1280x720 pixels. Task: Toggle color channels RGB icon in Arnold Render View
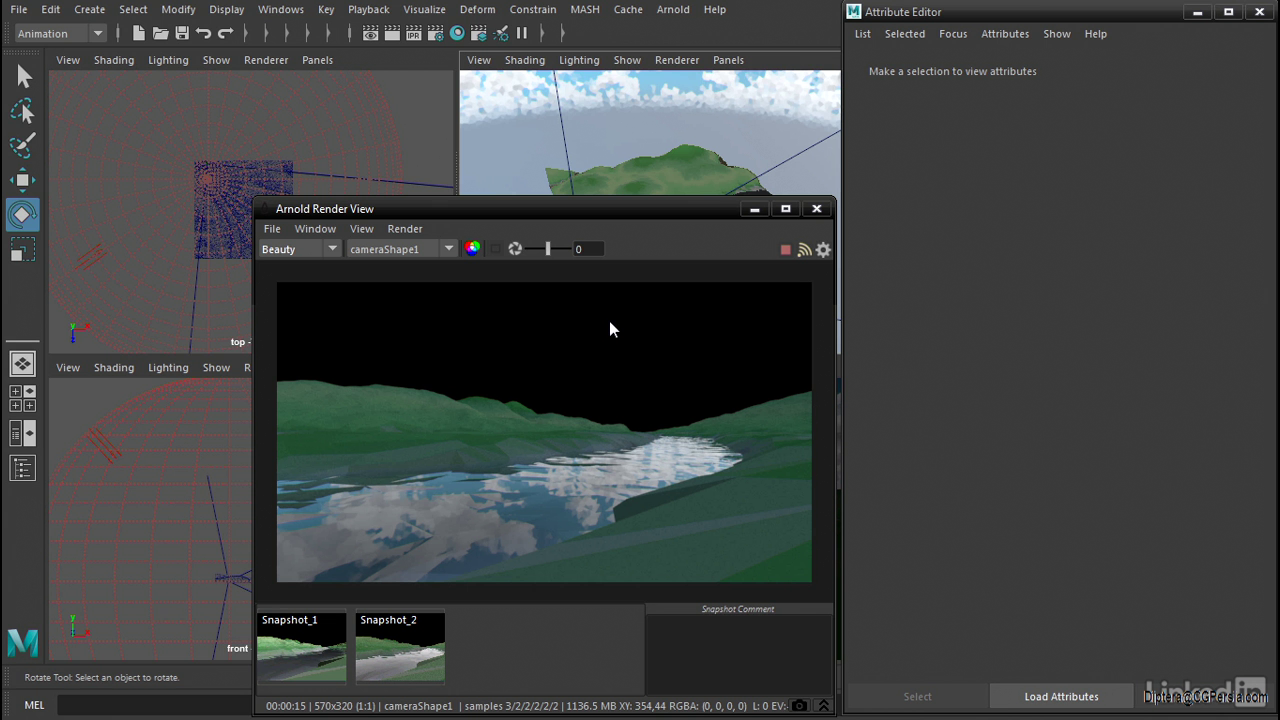tap(472, 249)
